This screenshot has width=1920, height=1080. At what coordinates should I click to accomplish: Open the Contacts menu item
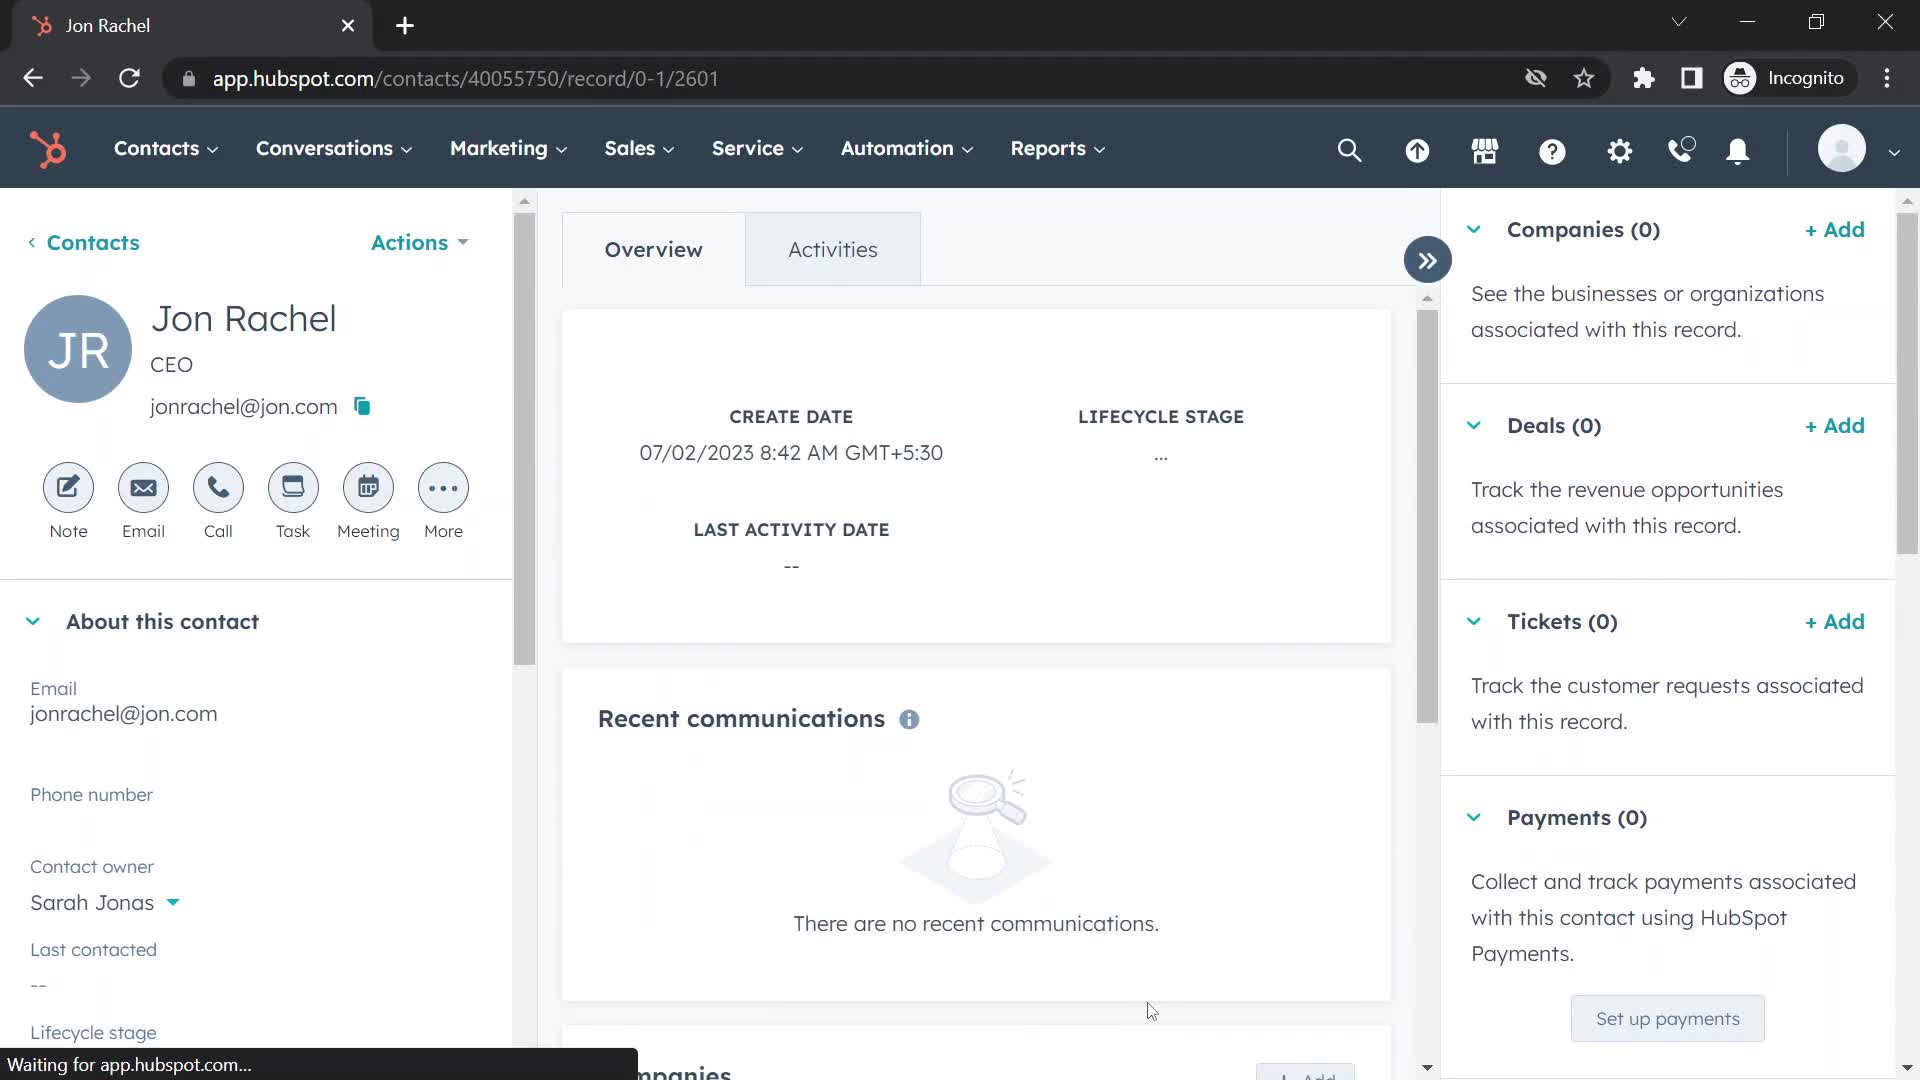pos(157,148)
